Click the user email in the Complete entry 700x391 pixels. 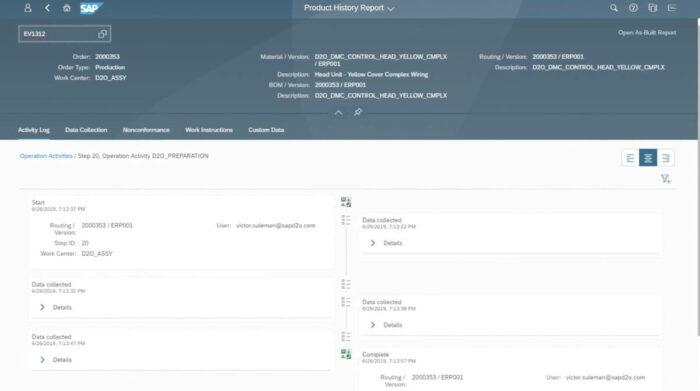pos(605,377)
